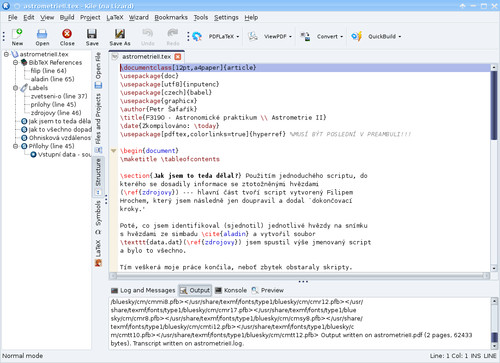Select the Structure sidebar tab

pyautogui.click(x=98, y=176)
